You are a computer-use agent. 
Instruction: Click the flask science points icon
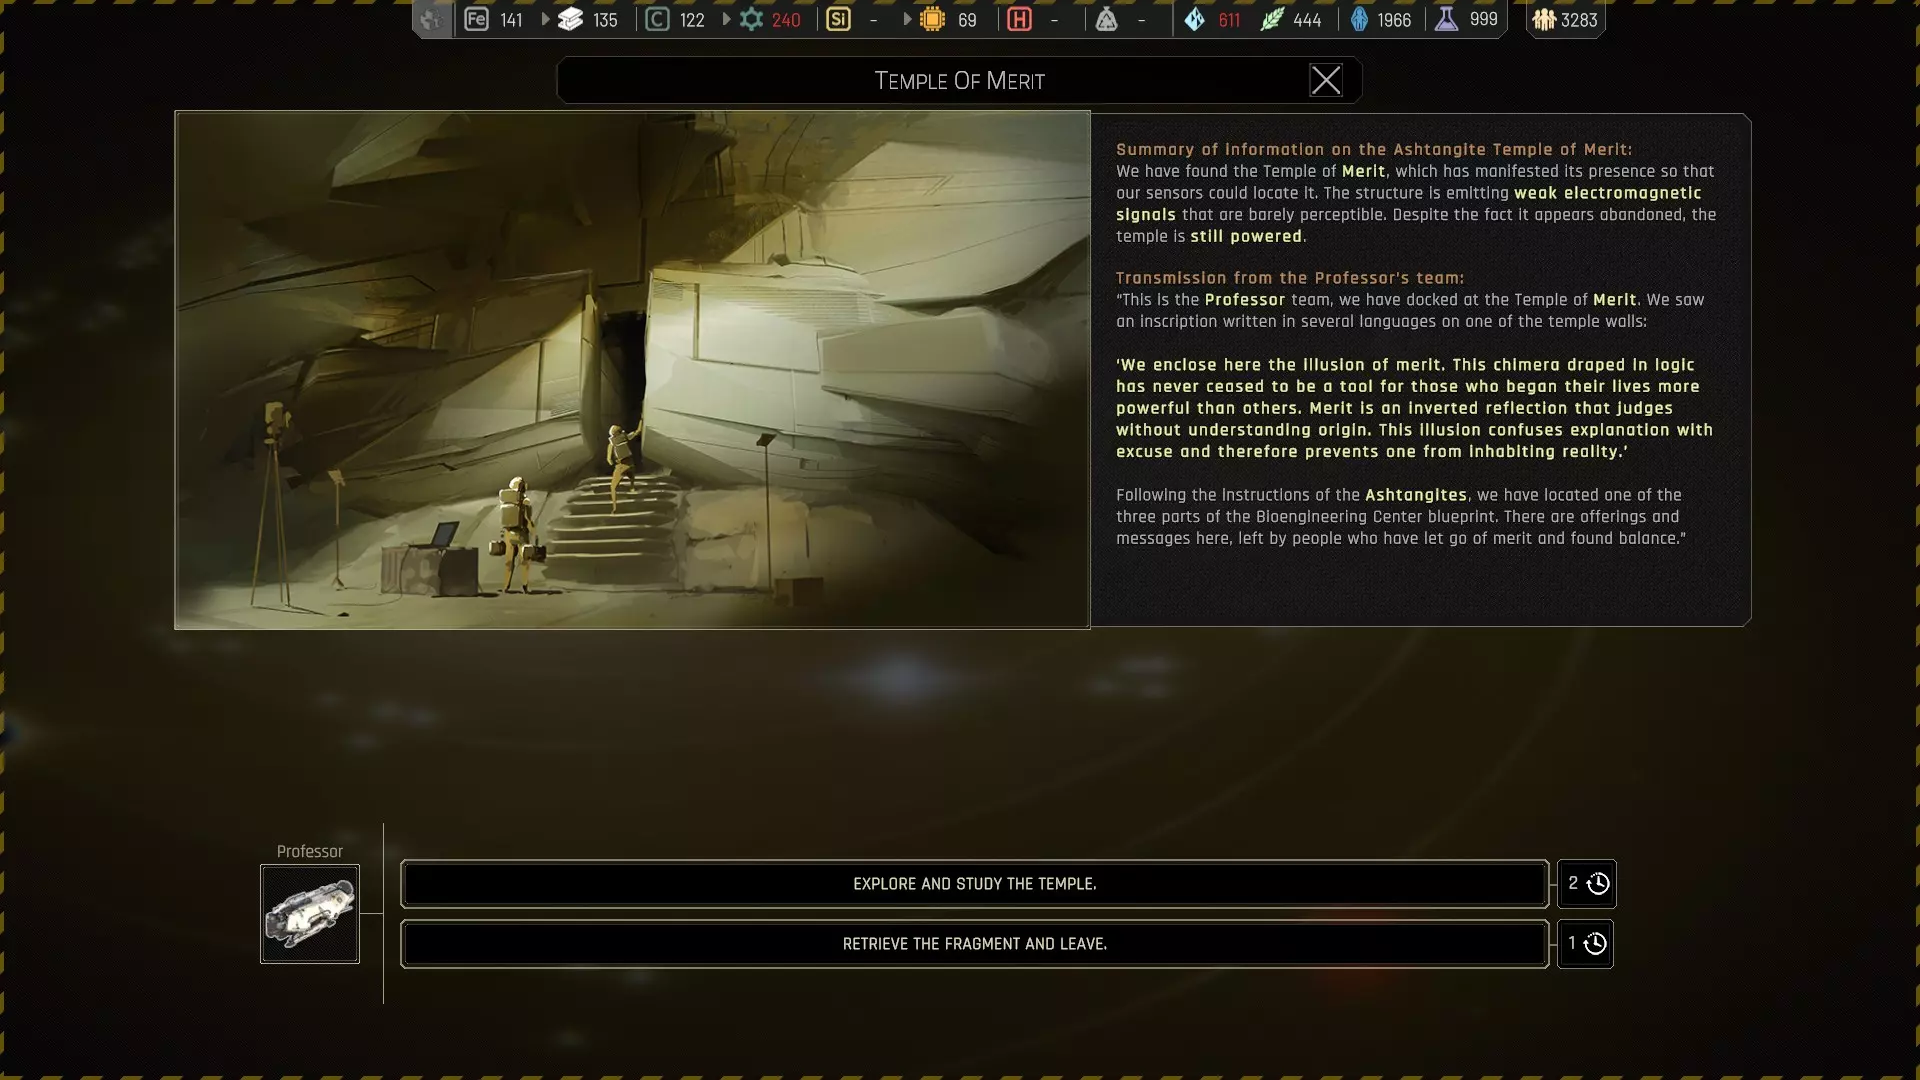tap(1446, 19)
